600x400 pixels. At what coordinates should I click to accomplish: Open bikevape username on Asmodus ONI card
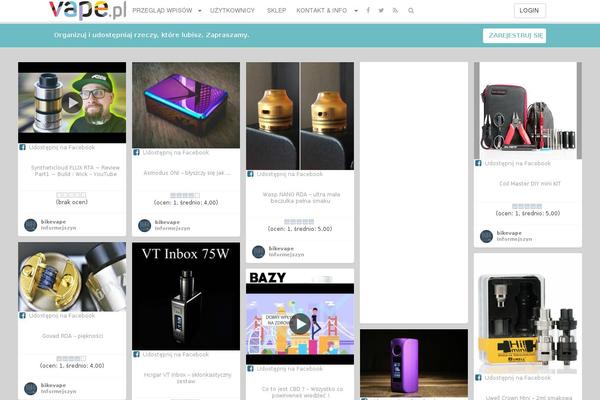click(167, 222)
